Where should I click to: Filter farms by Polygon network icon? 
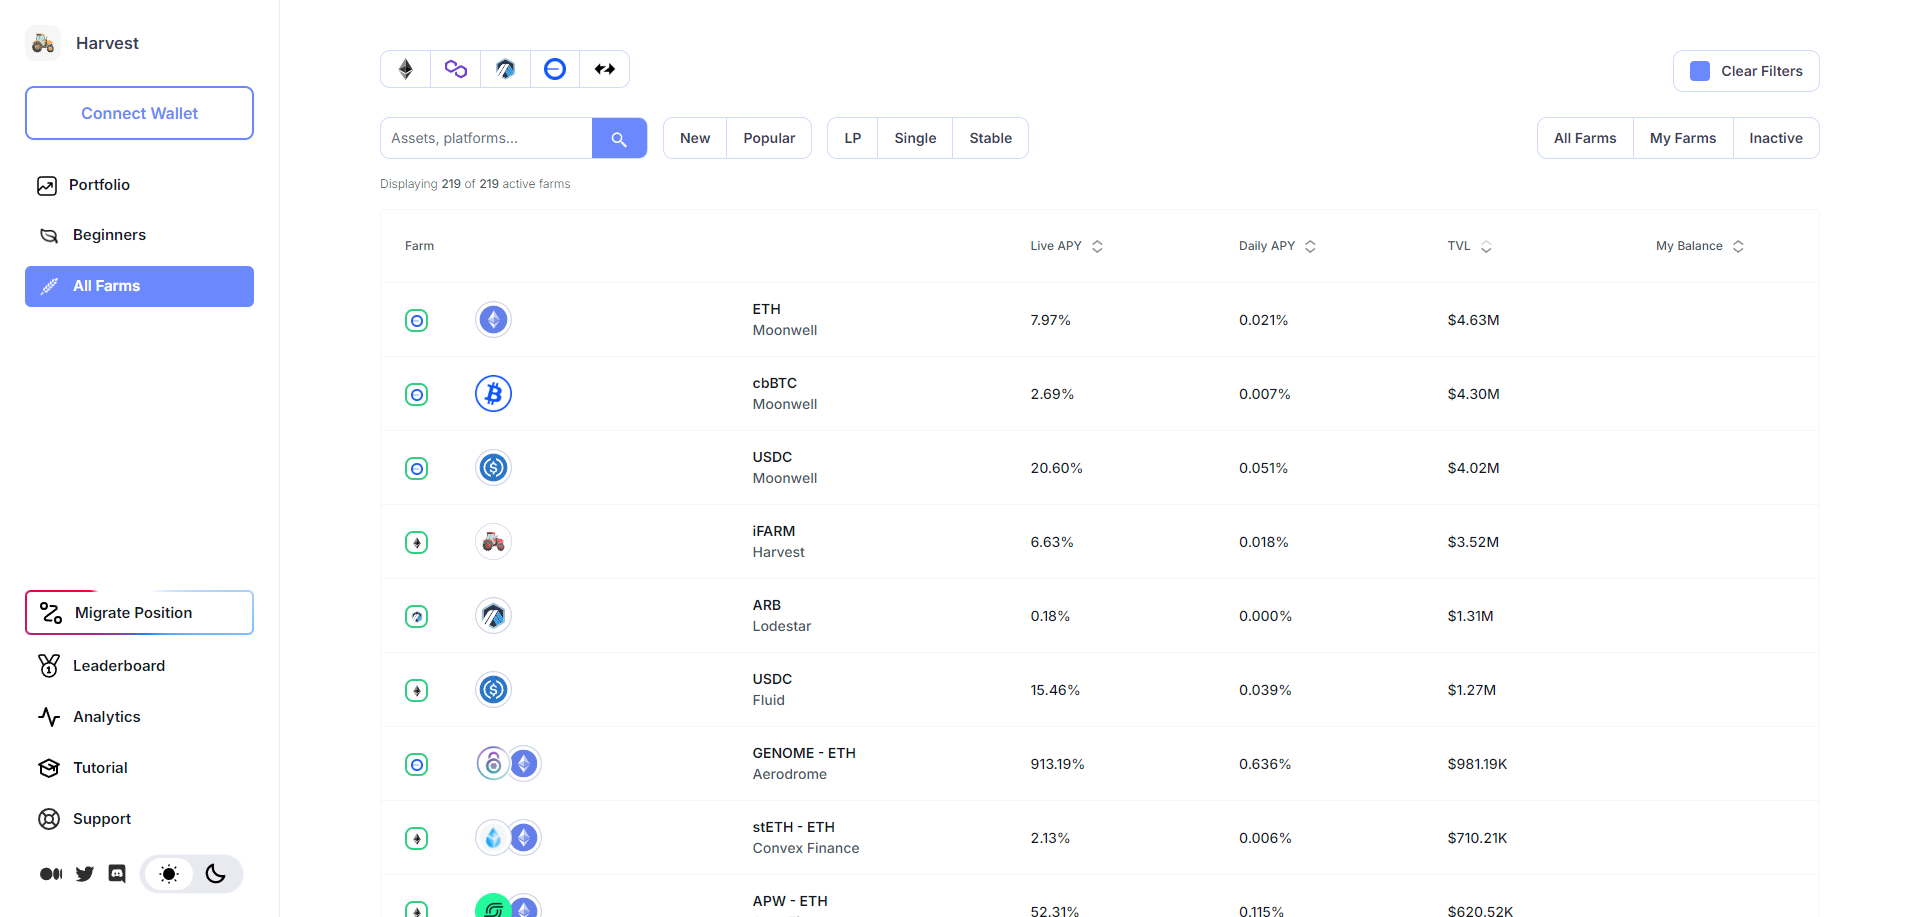pyautogui.click(x=456, y=69)
